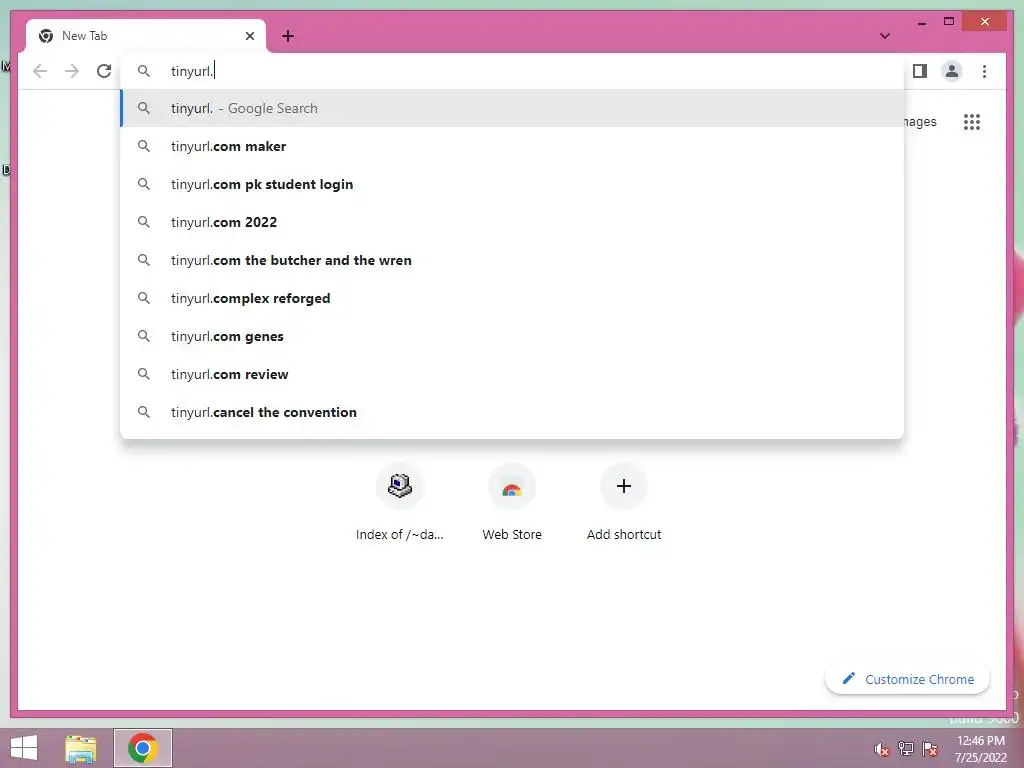
Task: Click the network tray icon
Action: (x=906, y=749)
